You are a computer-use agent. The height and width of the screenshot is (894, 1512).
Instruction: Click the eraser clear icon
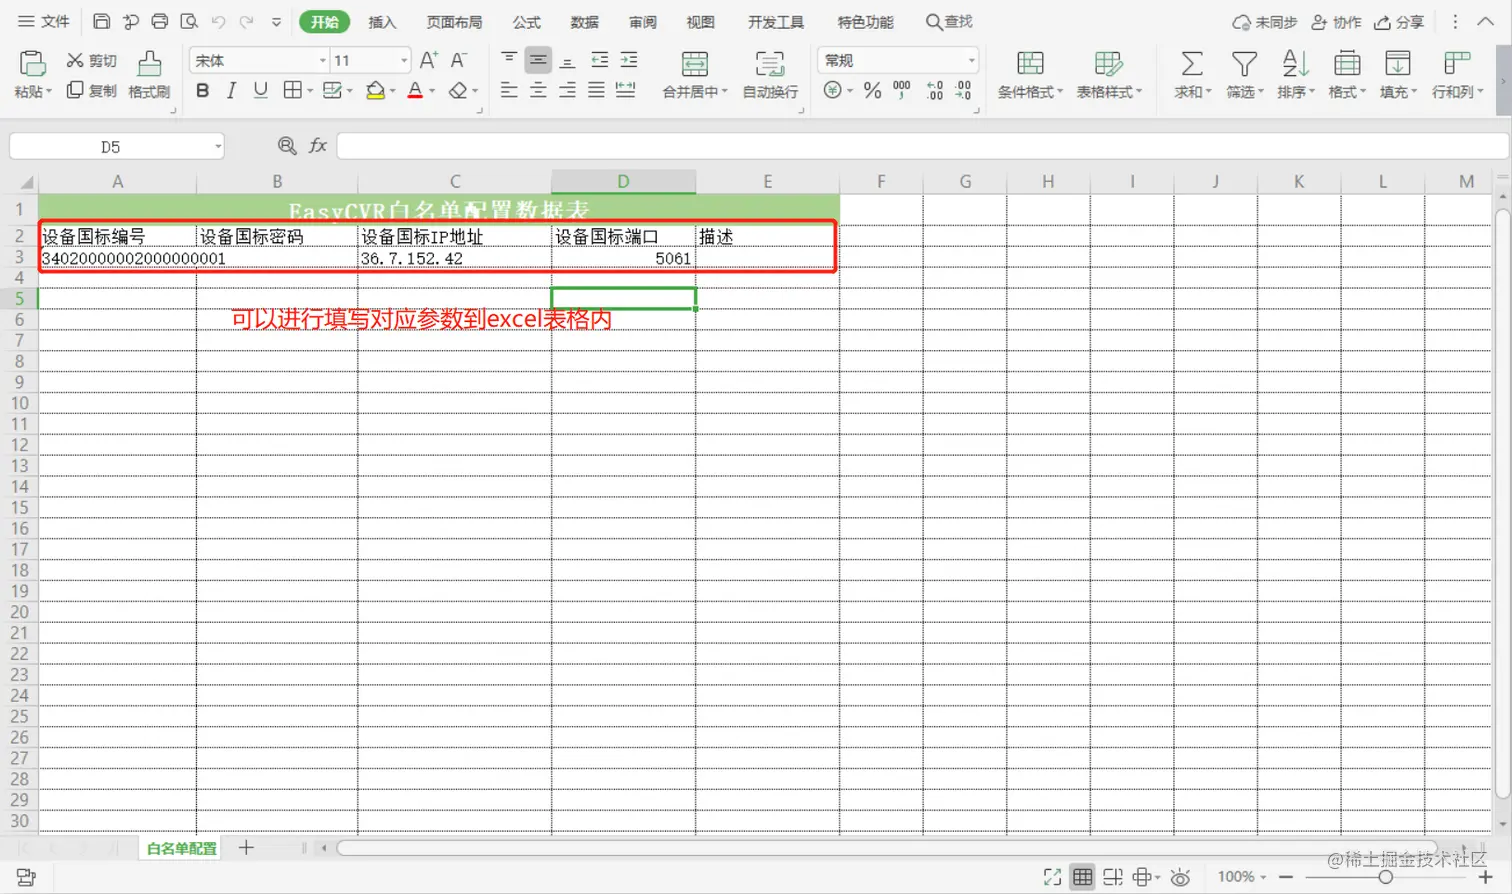click(458, 91)
